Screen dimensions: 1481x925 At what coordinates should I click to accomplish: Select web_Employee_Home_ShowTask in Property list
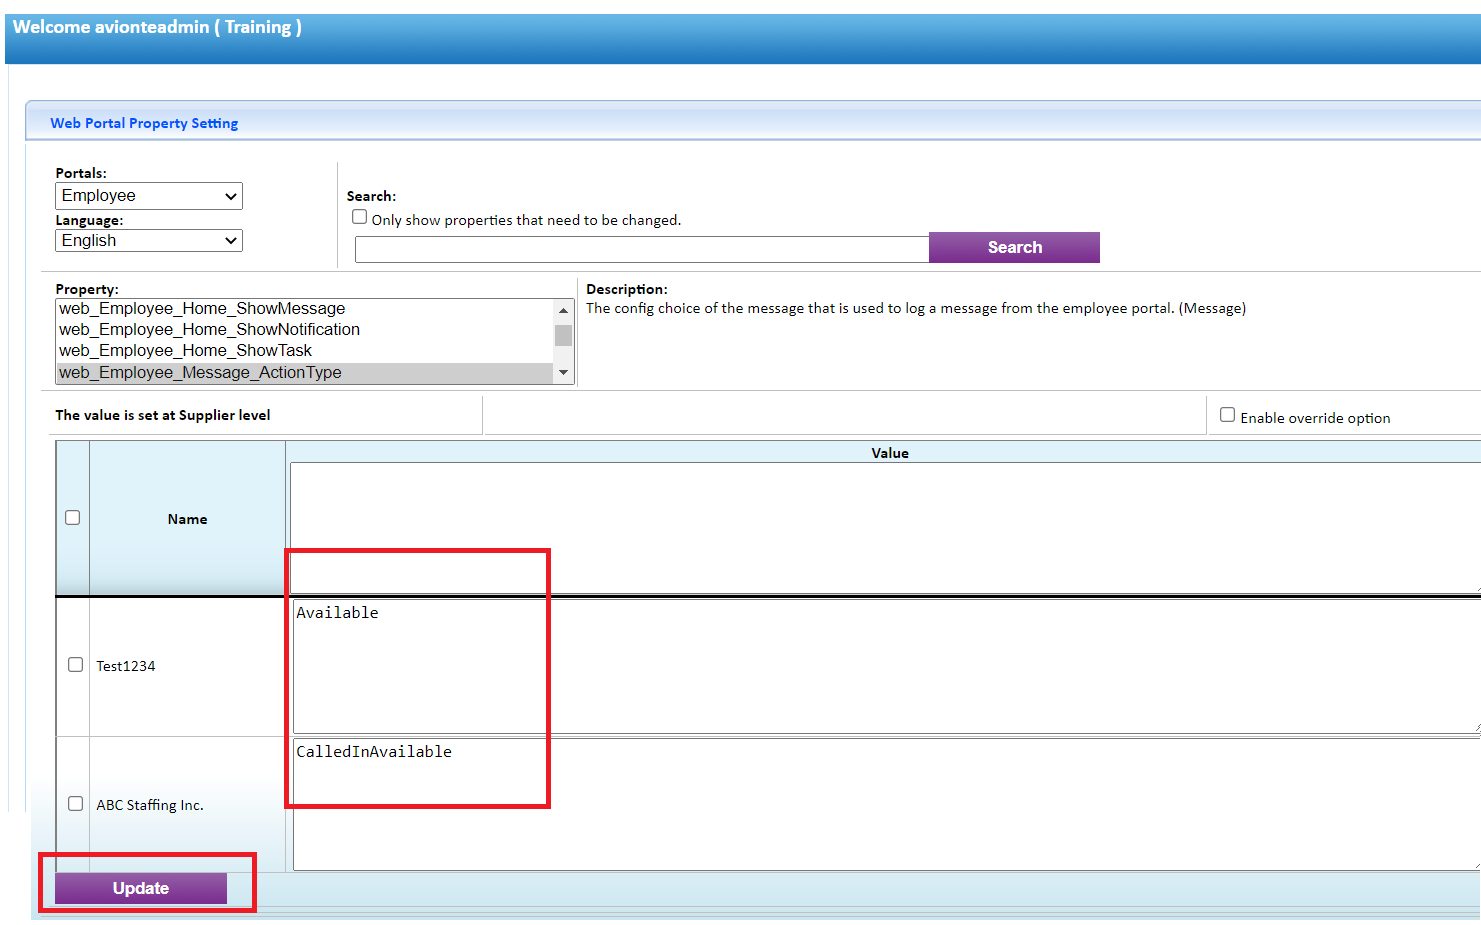point(304,350)
